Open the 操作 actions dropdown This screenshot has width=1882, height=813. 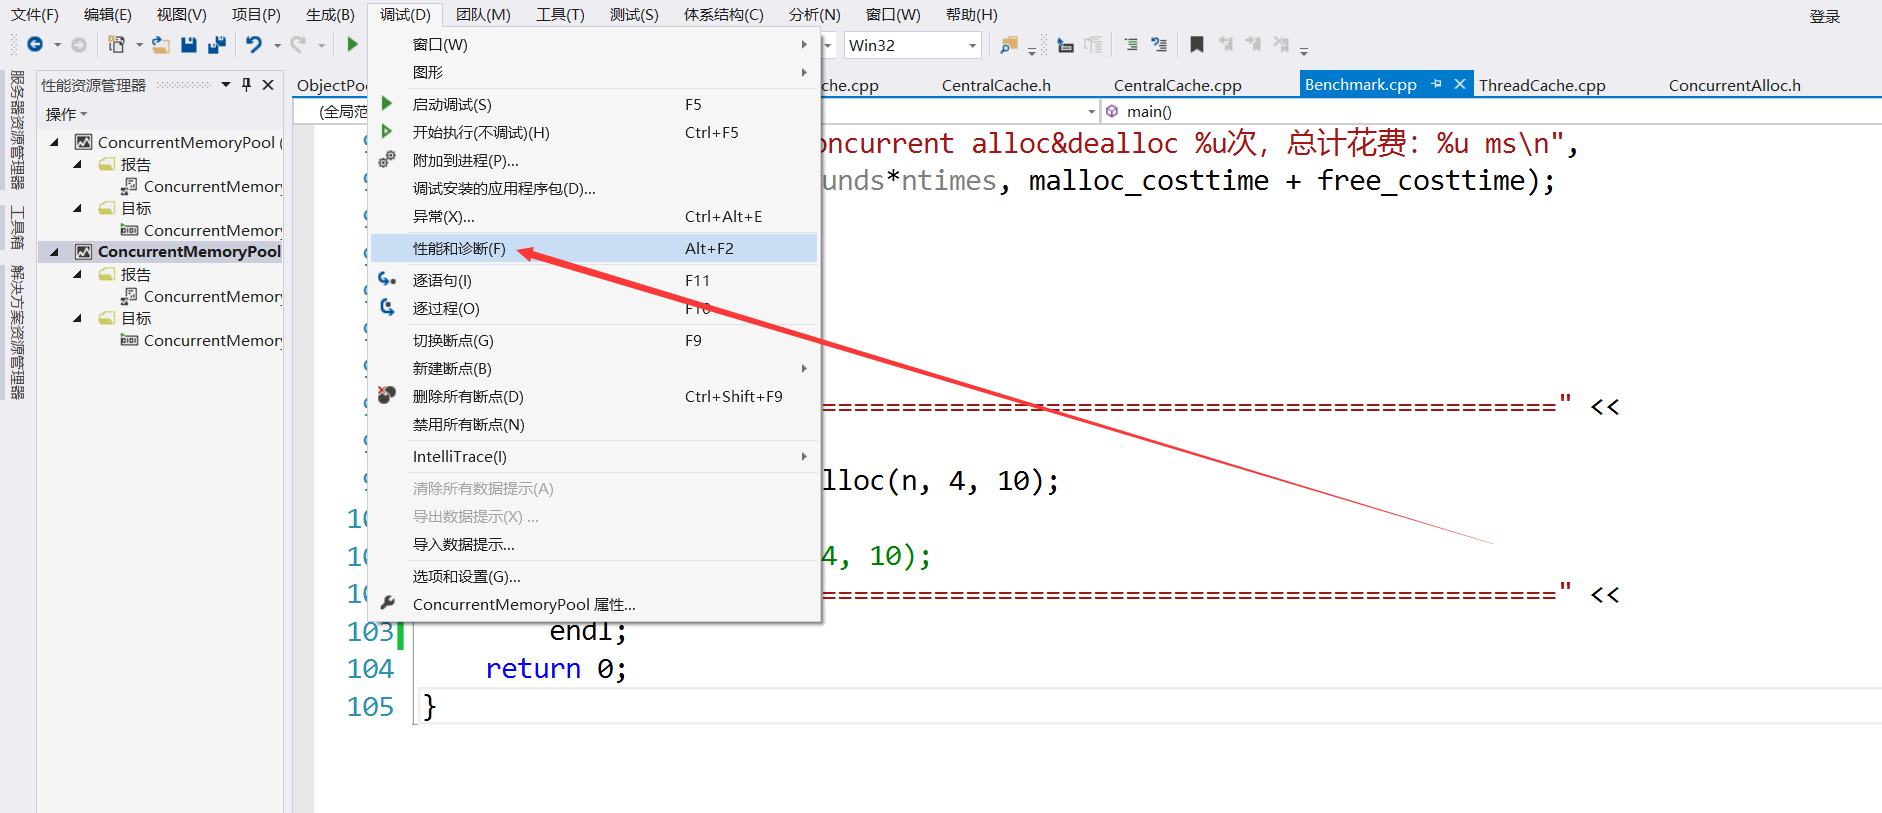66,114
